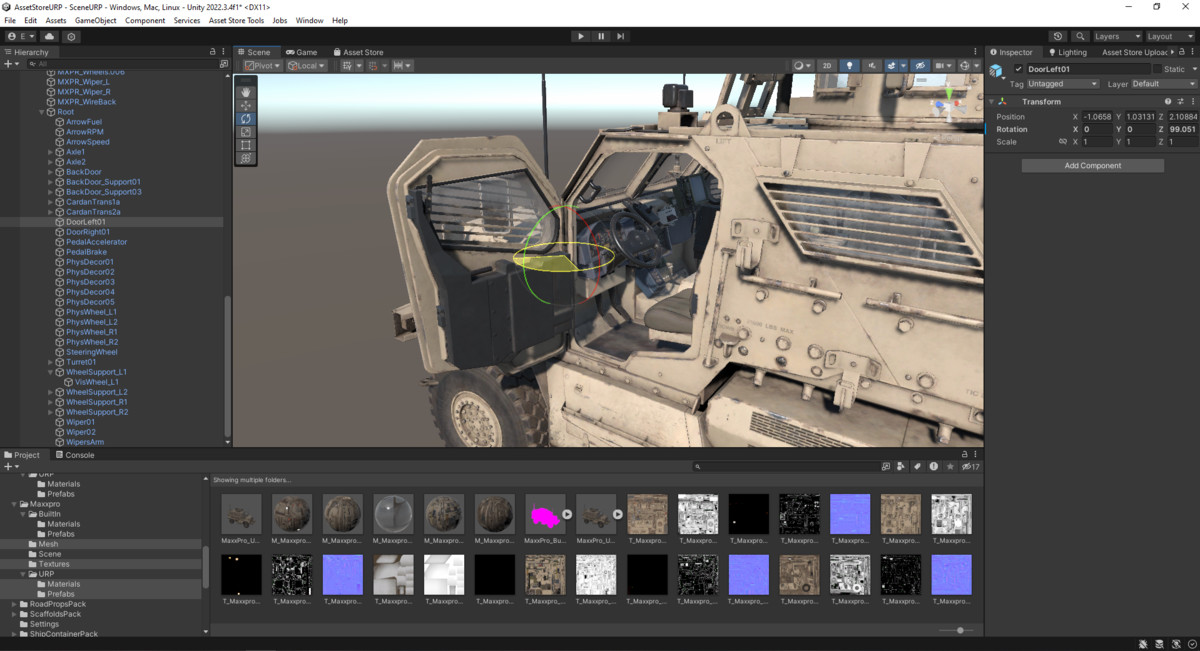Adjust the Project thumbnail size slider
This screenshot has width=1200, height=651.
point(958,630)
